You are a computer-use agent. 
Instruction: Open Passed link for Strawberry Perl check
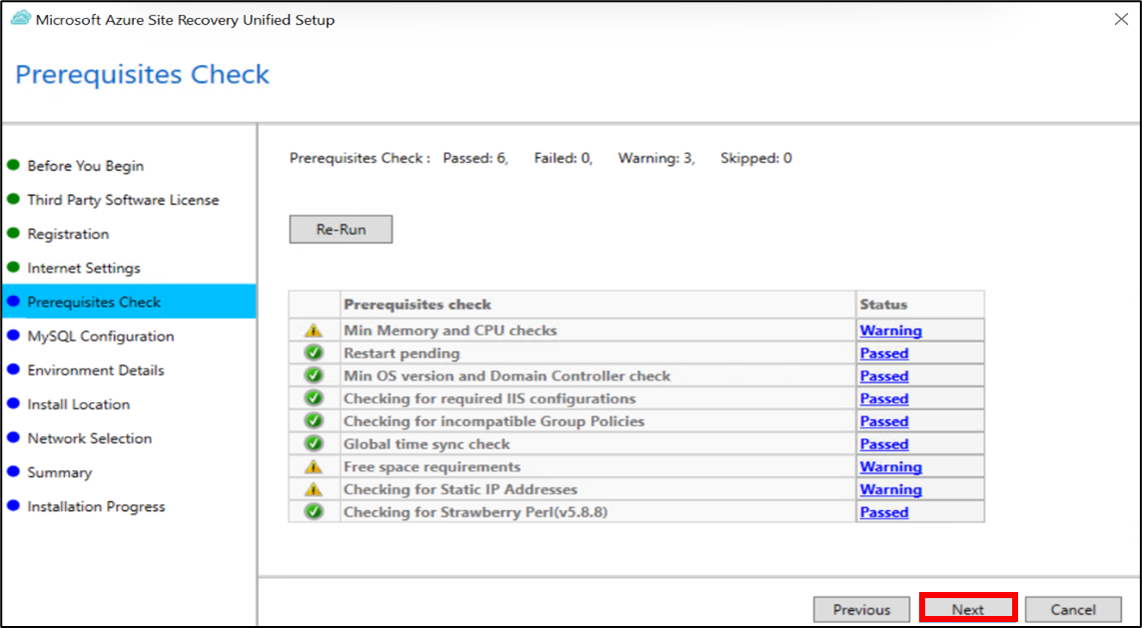(x=884, y=512)
